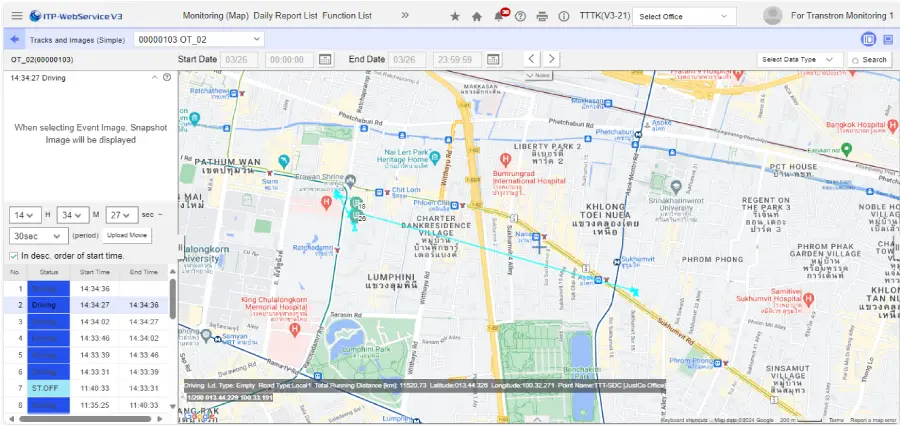Open the Start Date calendar picker
The width and height of the screenshot is (900, 425).
click(325, 59)
